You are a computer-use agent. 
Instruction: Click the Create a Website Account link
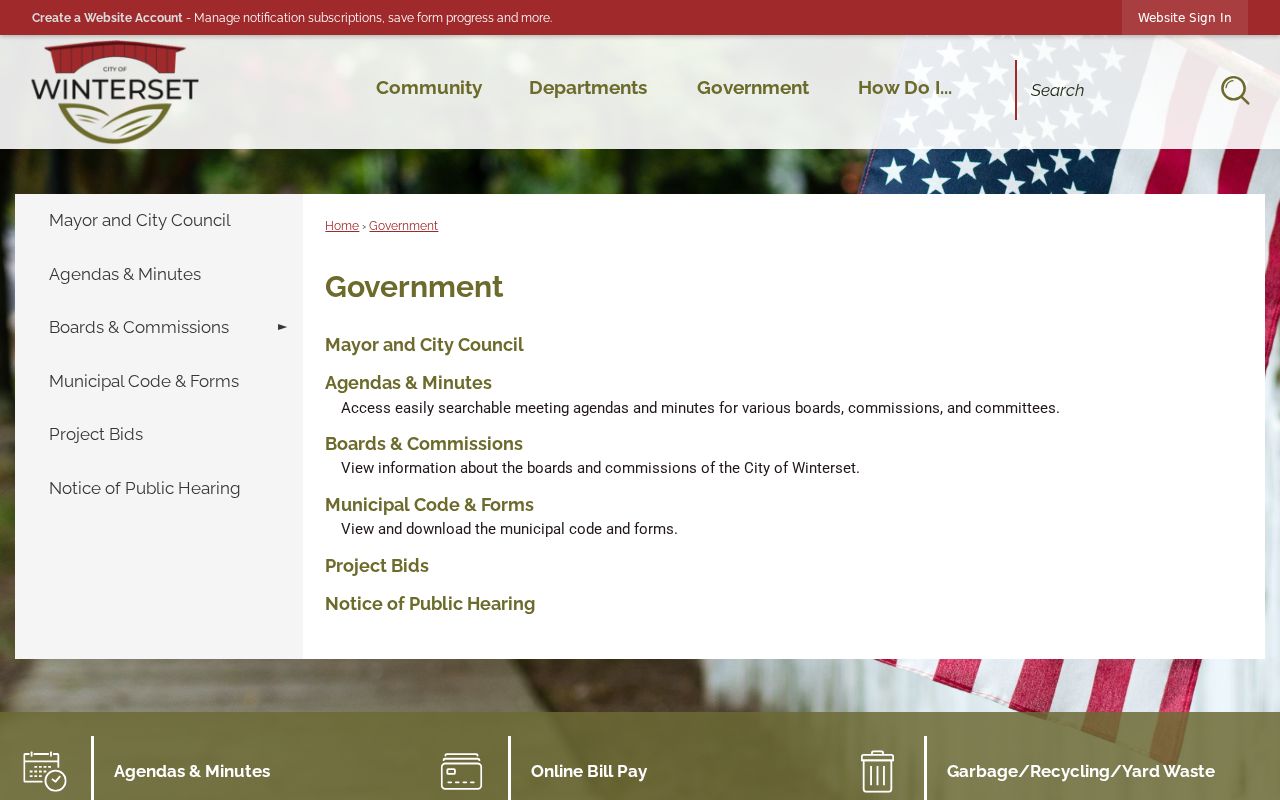point(107,18)
